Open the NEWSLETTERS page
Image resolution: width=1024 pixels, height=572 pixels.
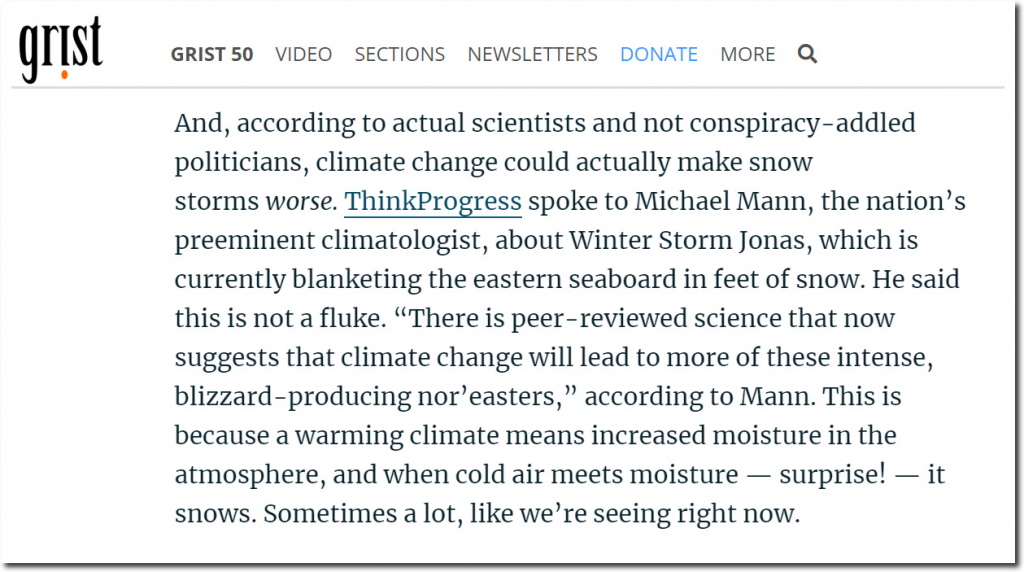(532, 54)
